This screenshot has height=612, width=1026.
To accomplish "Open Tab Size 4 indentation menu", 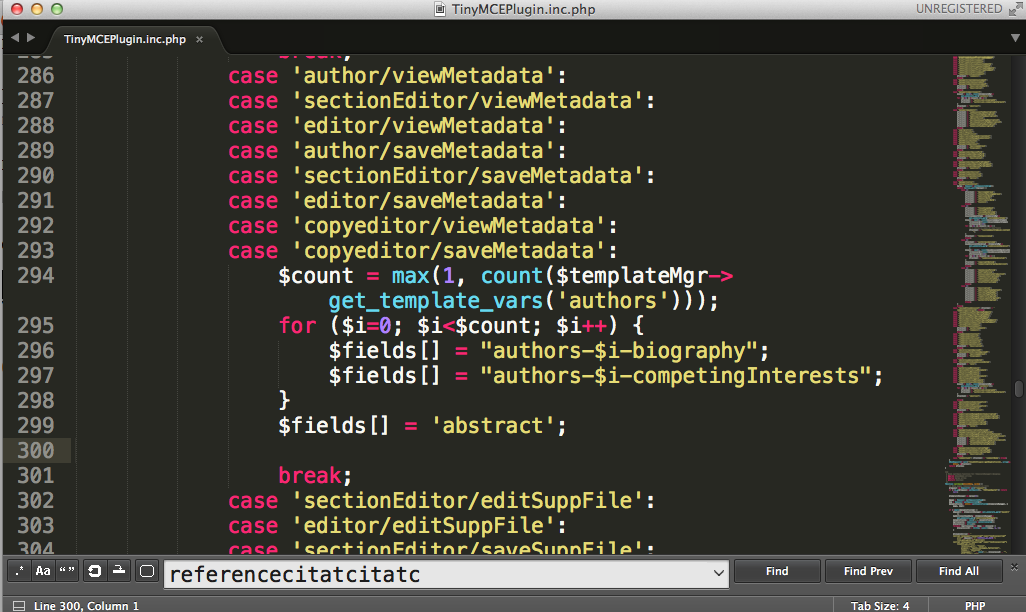I will tap(880, 605).
